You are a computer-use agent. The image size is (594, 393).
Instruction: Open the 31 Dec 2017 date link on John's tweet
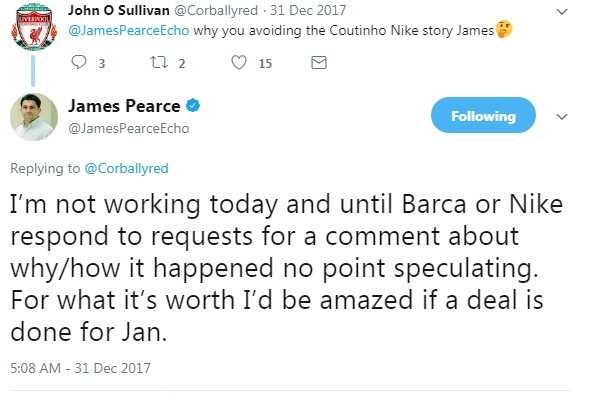(308, 10)
